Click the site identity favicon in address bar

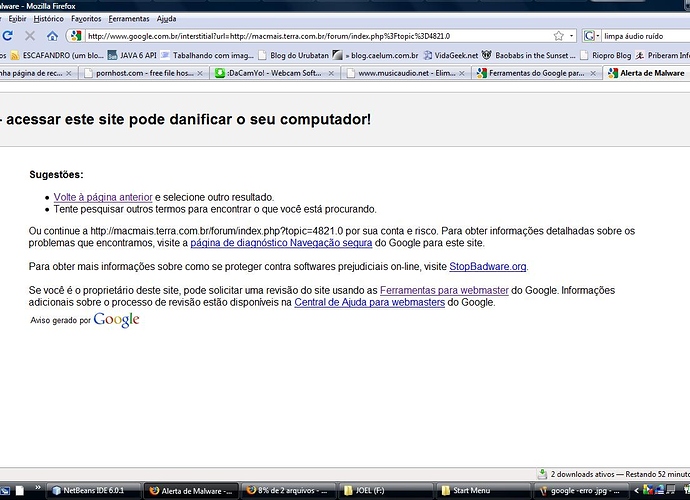(76, 36)
